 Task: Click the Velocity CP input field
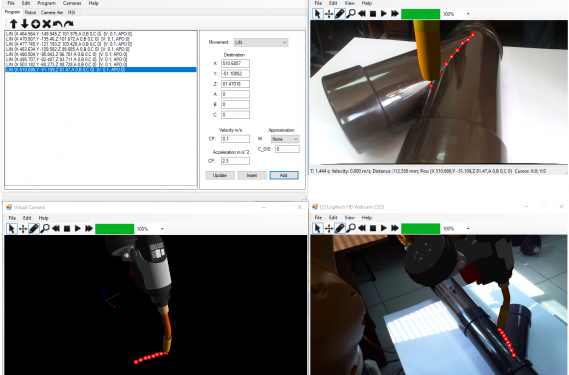tap(235, 139)
